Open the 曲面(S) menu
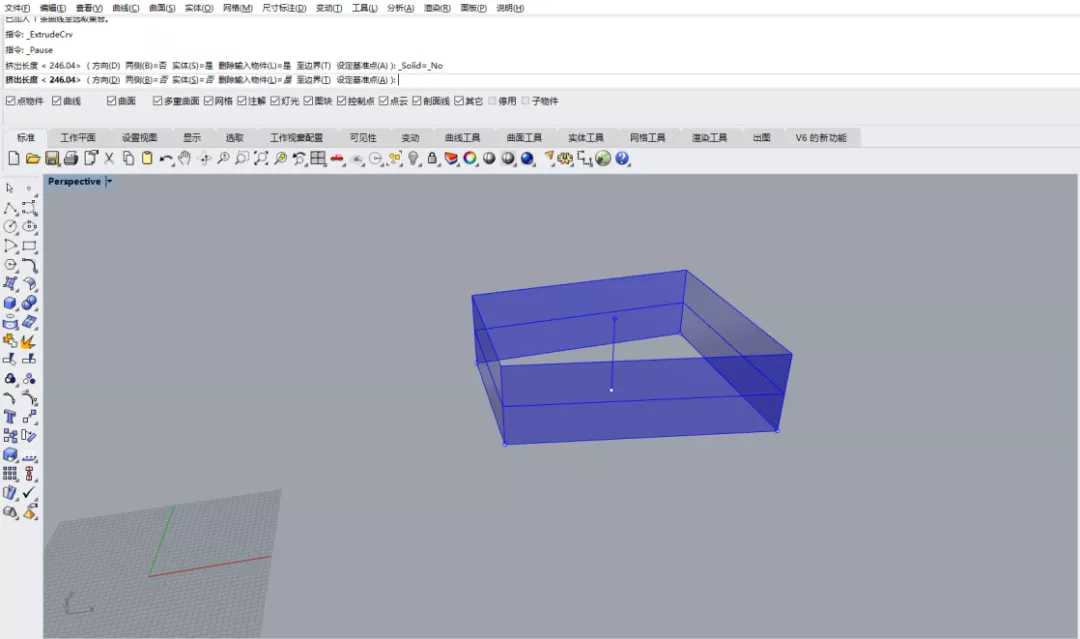1080x639 pixels. coord(162,8)
